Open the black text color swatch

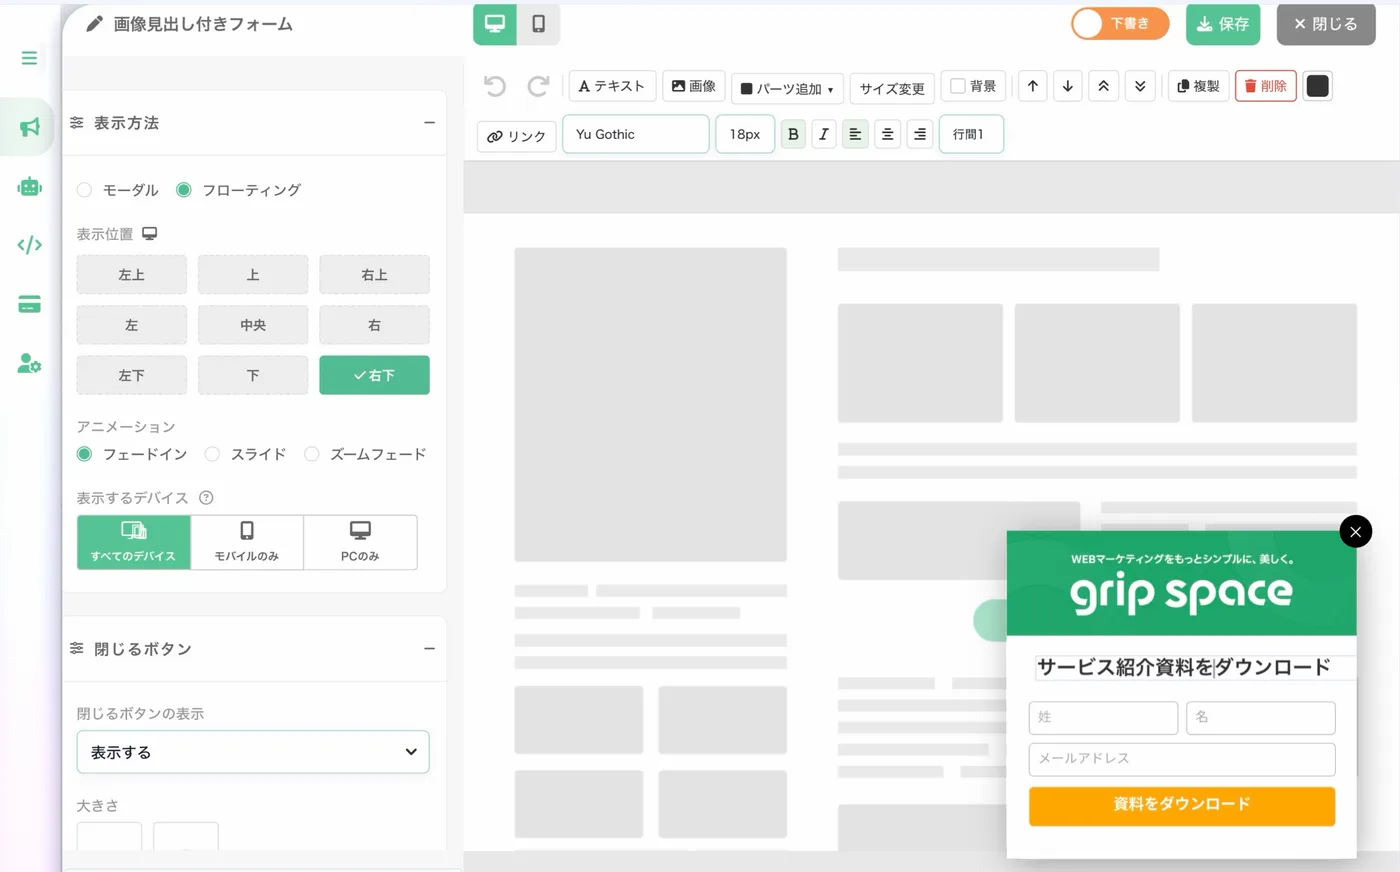[x=1318, y=86]
